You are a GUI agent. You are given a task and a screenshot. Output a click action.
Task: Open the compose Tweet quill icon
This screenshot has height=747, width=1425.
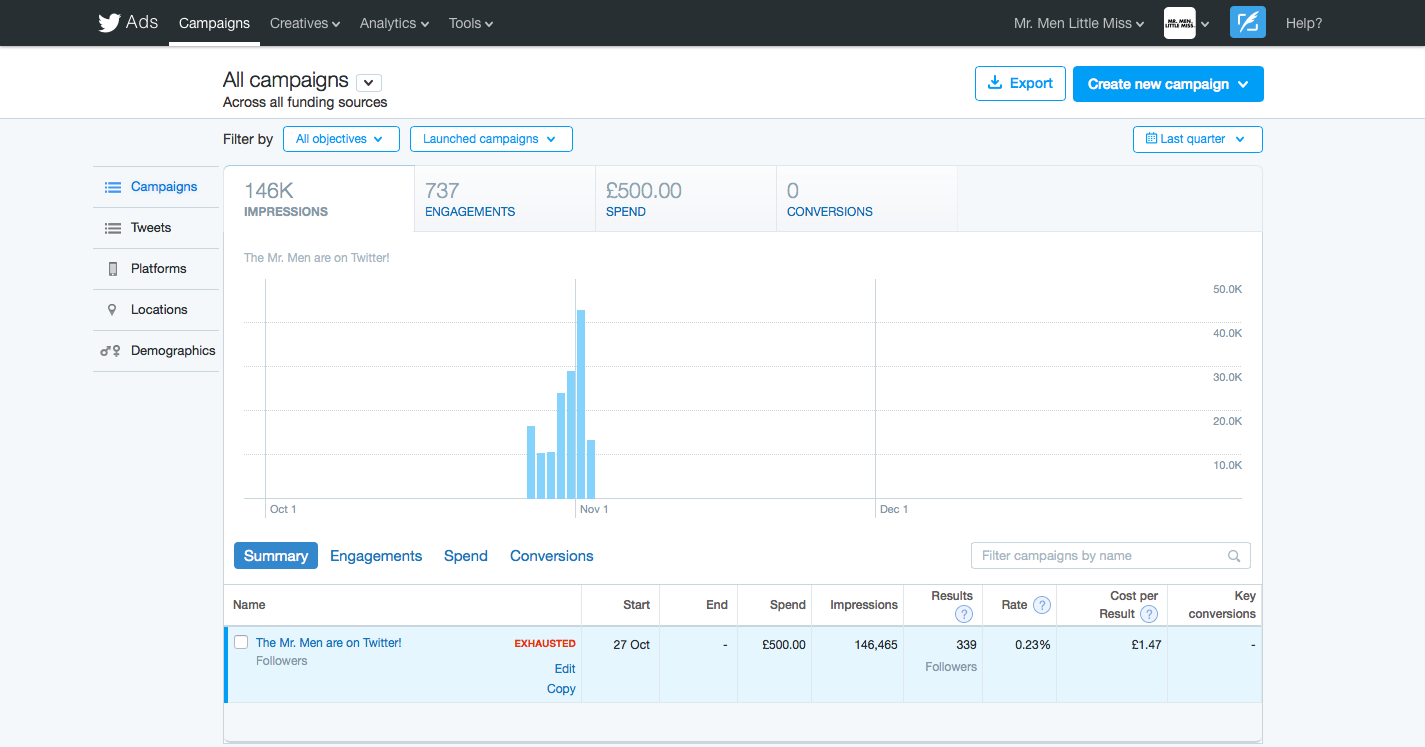(1248, 23)
